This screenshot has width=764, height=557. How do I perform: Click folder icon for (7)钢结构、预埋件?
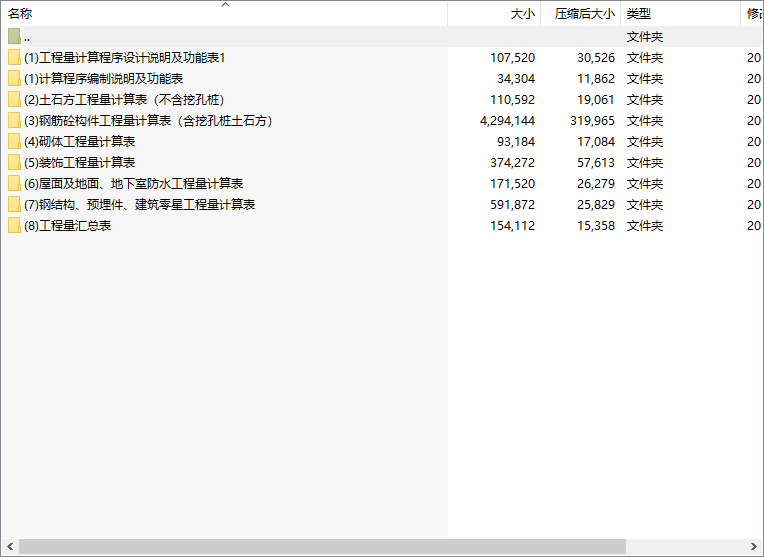pos(14,204)
